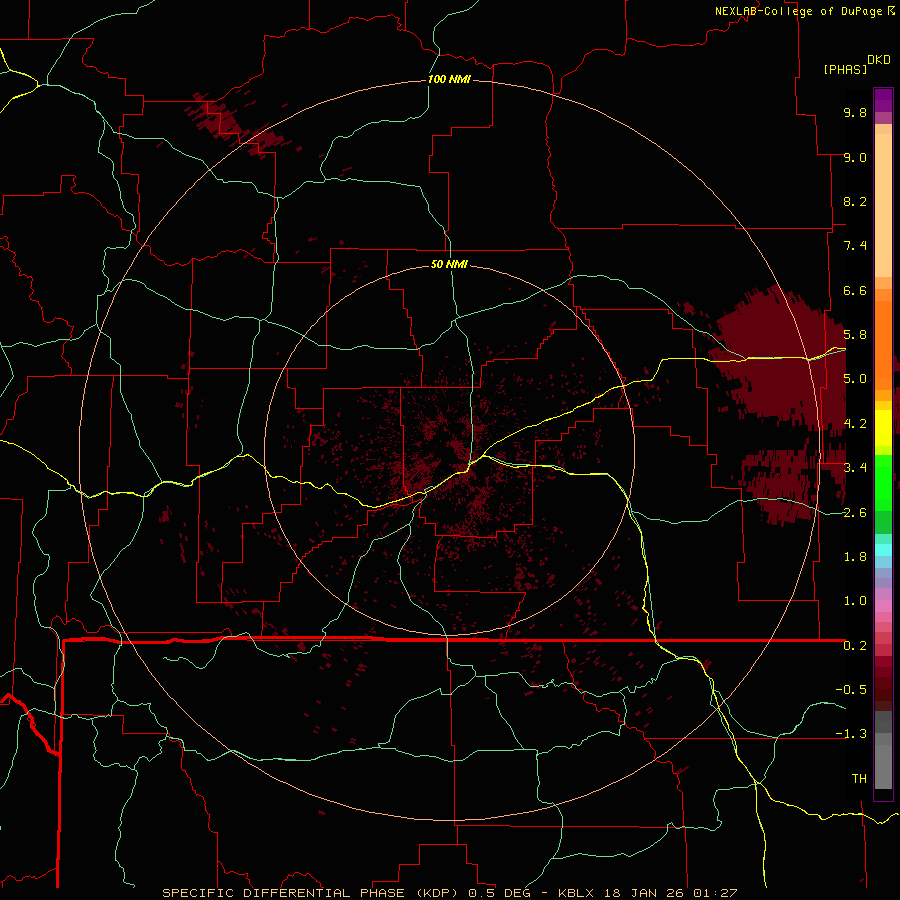900x900 pixels.
Task: Click the TH threshold label
Action: [859, 779]
